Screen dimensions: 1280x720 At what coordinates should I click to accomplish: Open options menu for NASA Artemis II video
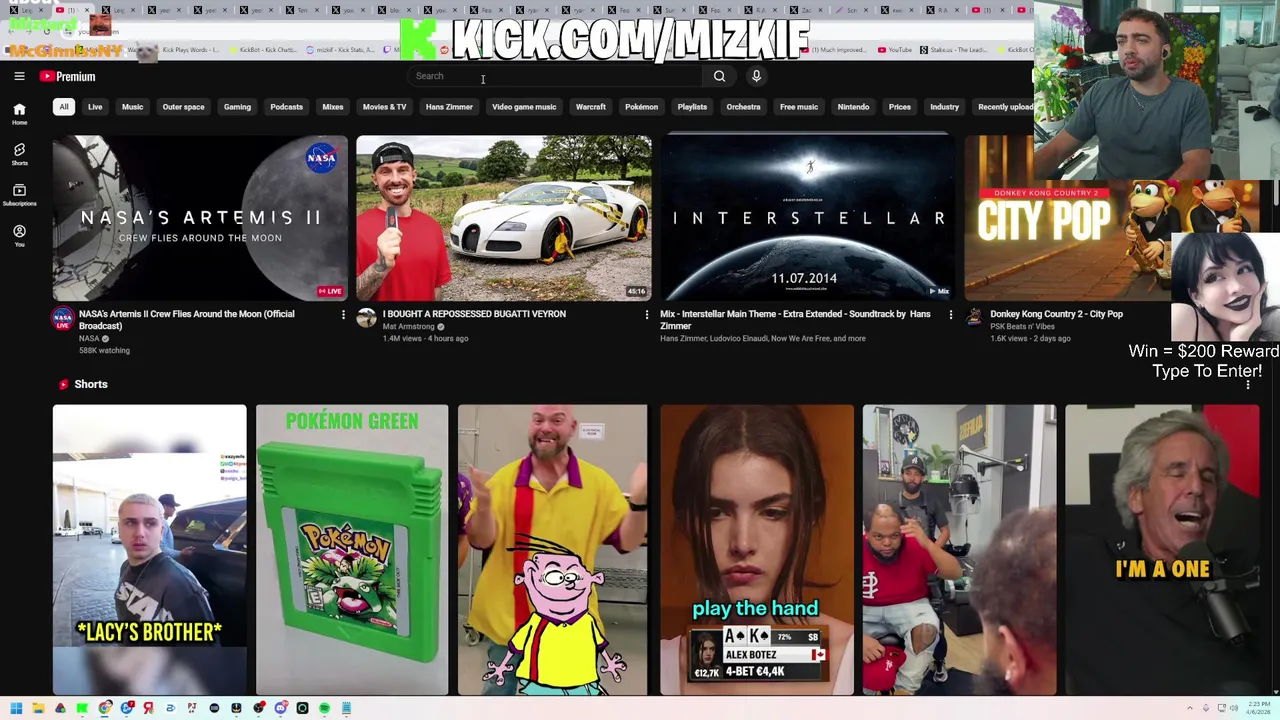tap(343, 315)
